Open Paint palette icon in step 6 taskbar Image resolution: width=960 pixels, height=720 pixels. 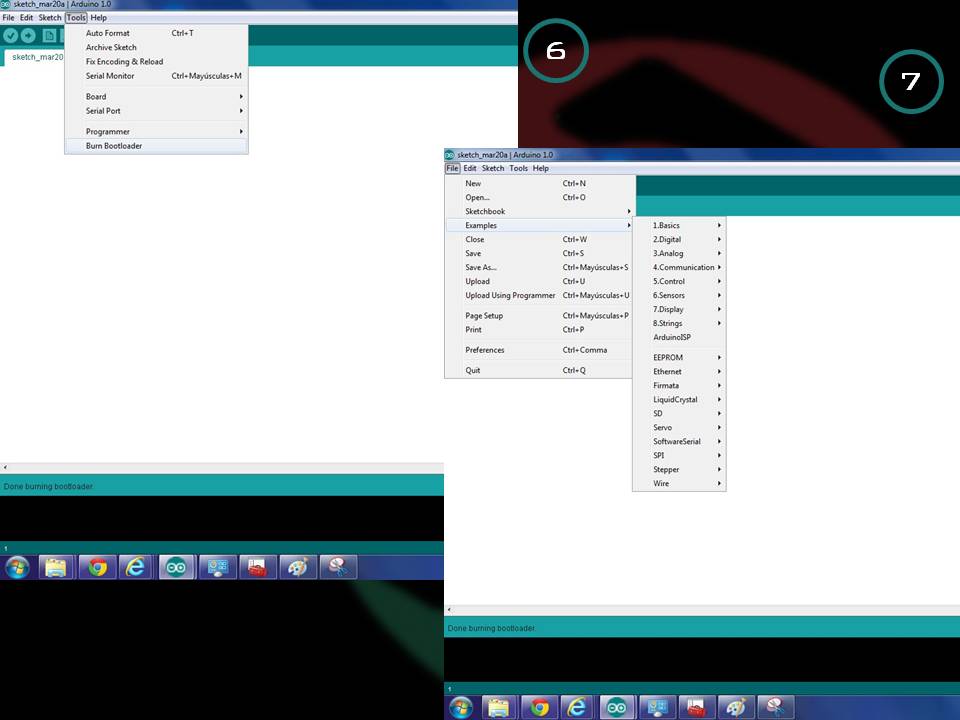click(298, 568)
